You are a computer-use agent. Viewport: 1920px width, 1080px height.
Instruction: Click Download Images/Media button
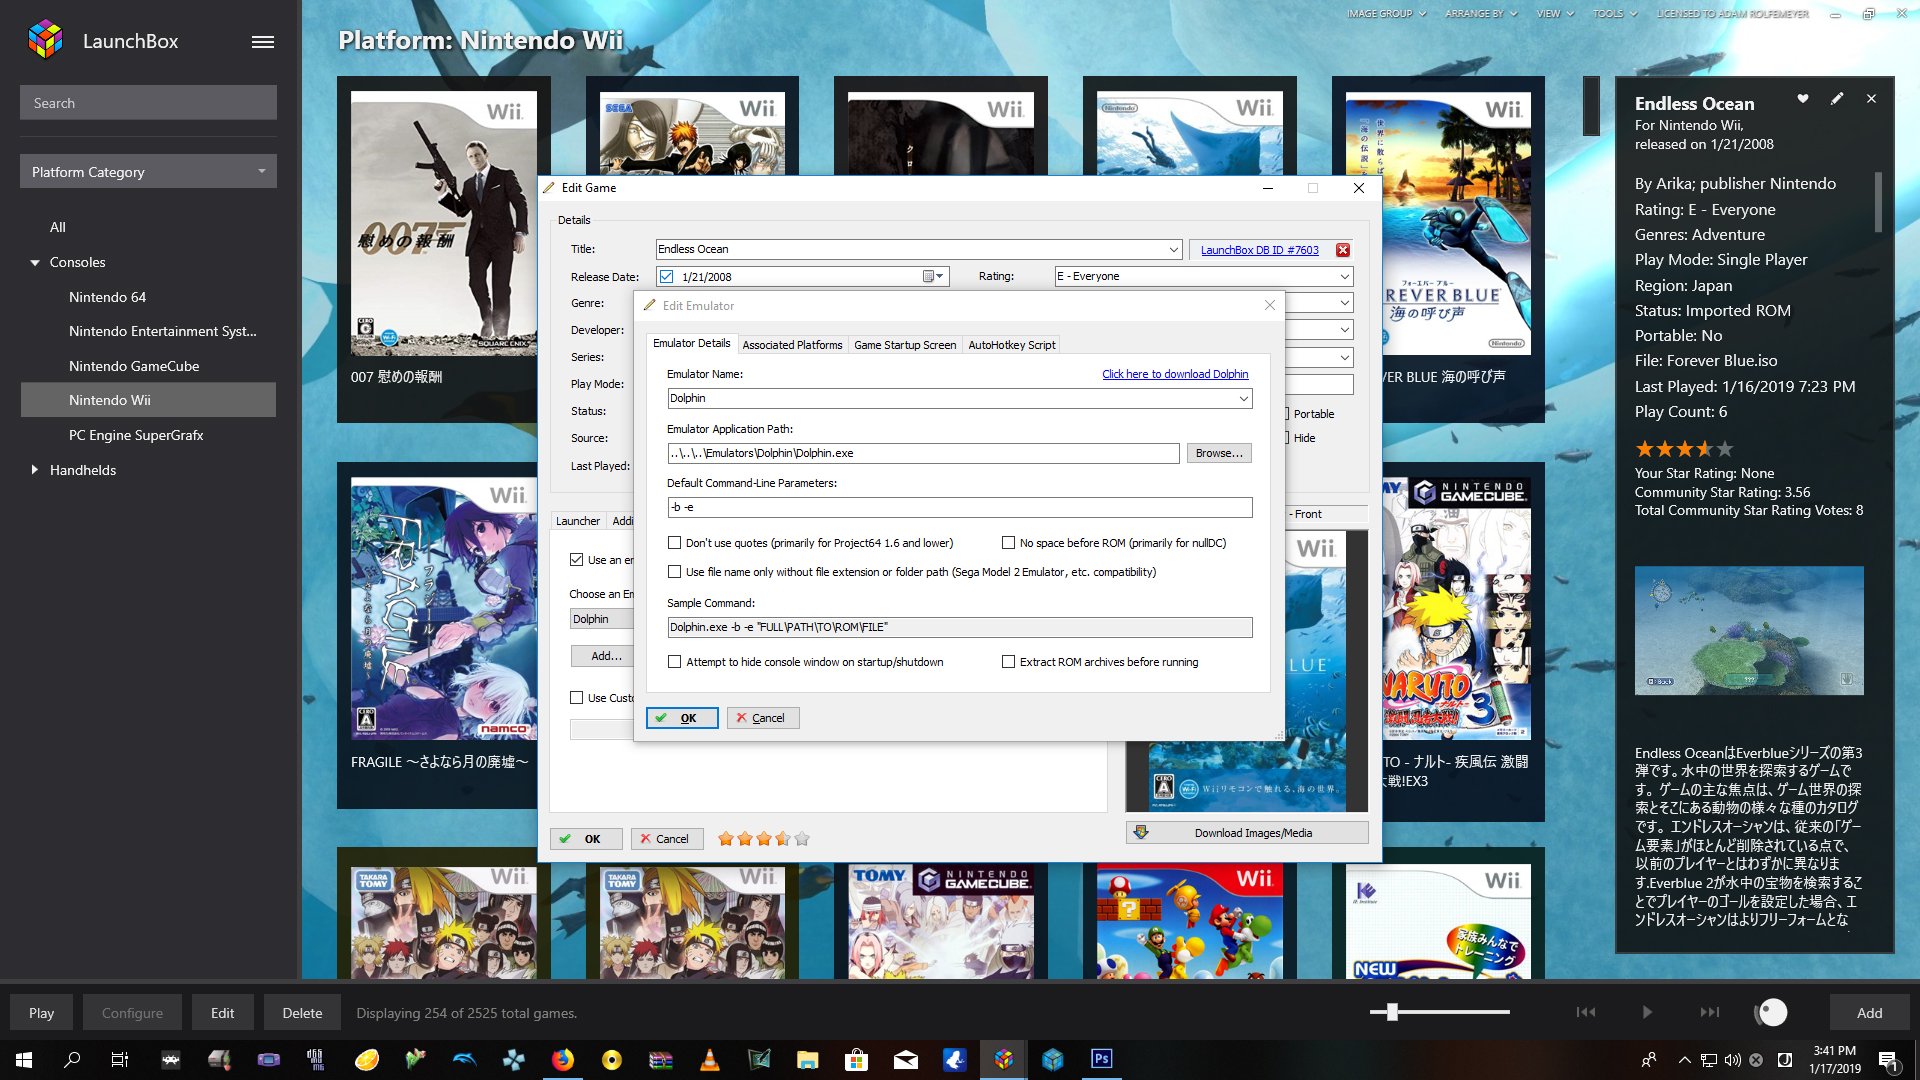point(1247,833)
